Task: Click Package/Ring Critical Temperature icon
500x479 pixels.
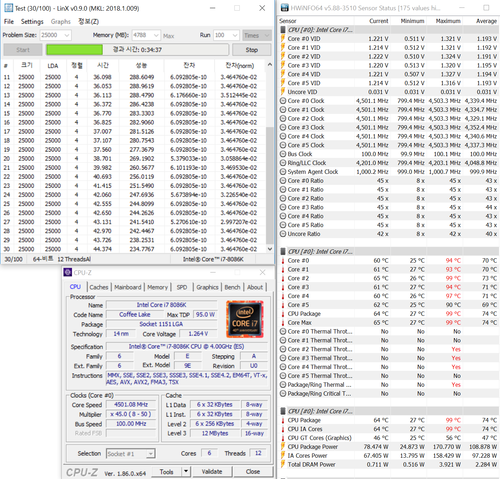Action: 283,393
